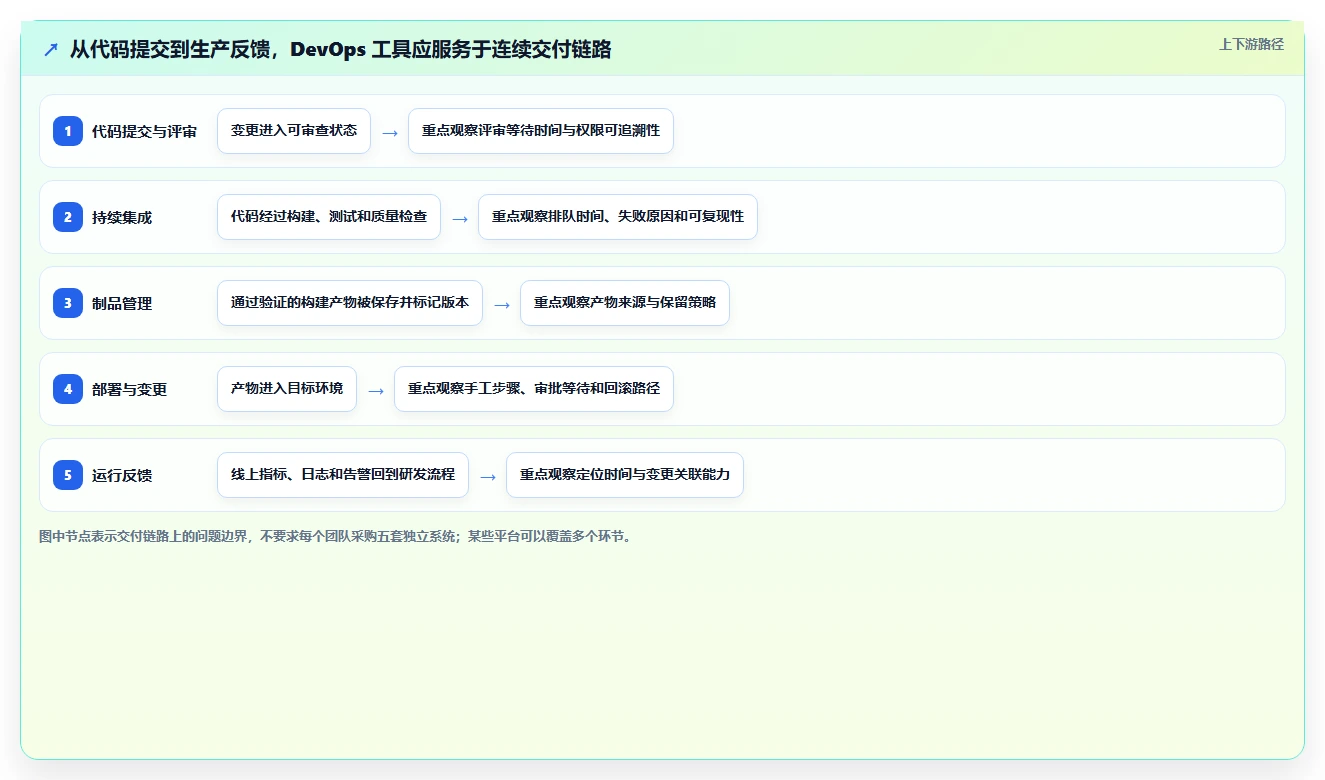
Task: Select the 通过验证的构建产物被保存并标记版本 box
Action: tap(350, 303)
